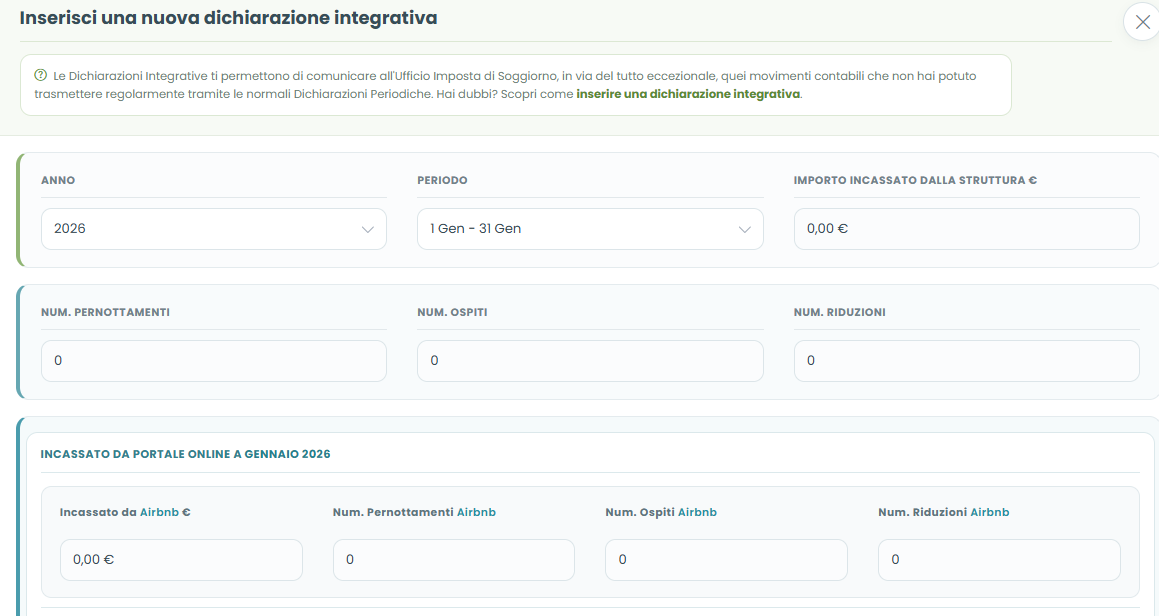Click the chevron arrow in the Periodo selector
1159x616 pixels.
click(x=744, y=229)
